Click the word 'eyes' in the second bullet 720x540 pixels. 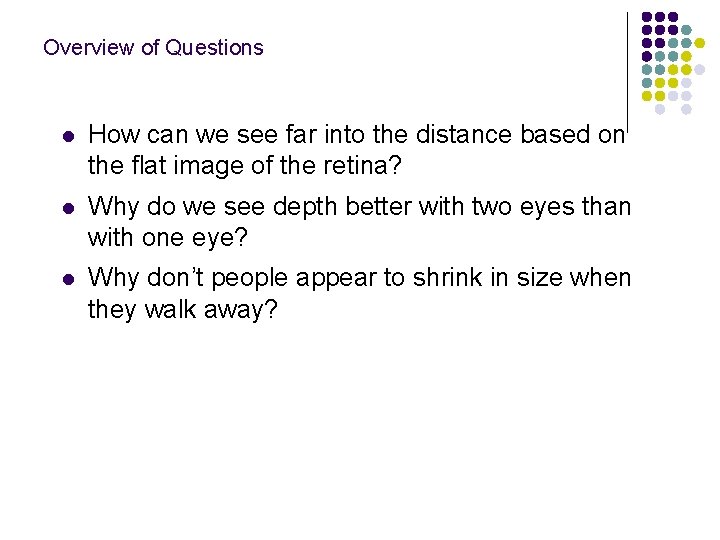coord(547,208)
